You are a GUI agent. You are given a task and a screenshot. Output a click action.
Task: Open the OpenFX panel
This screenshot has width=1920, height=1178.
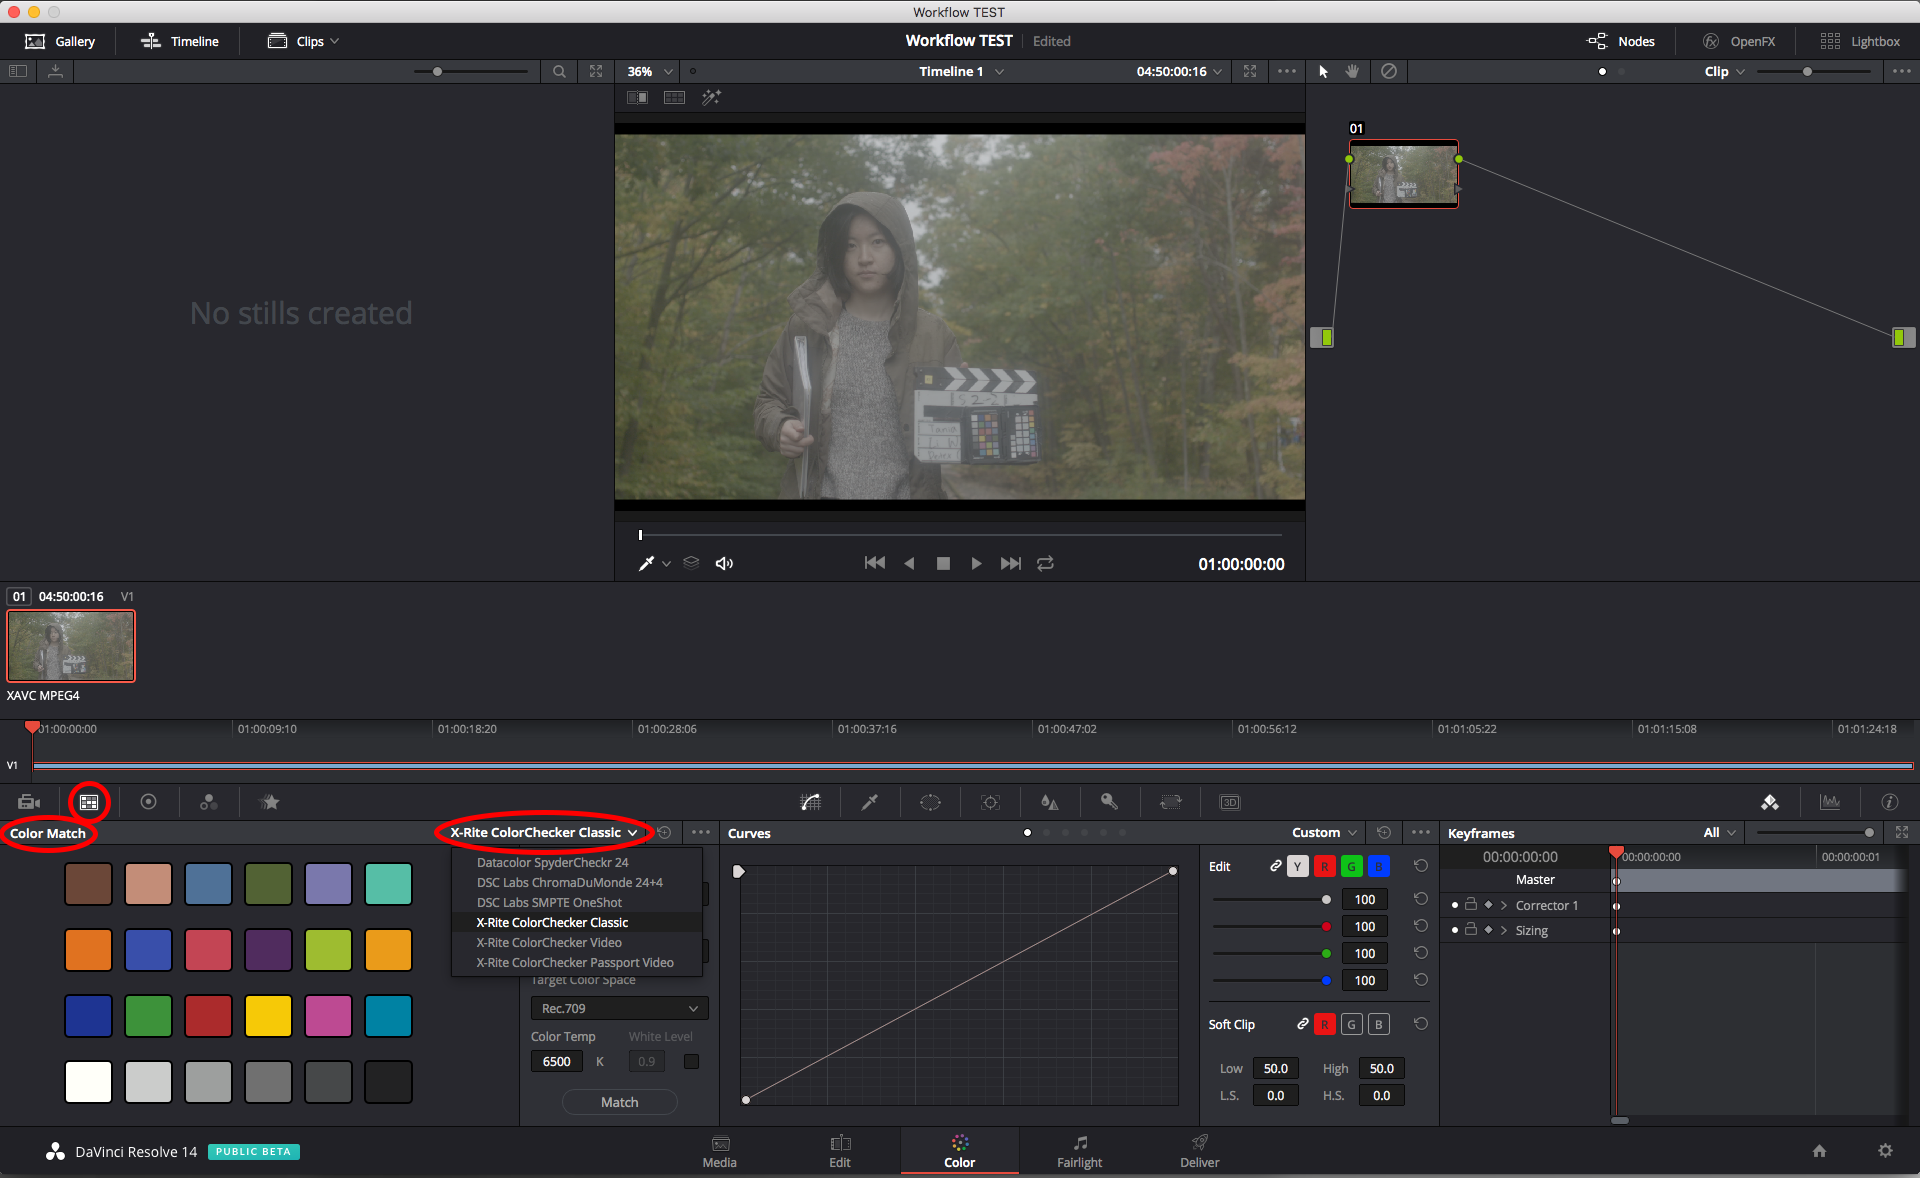point(1739,41)
